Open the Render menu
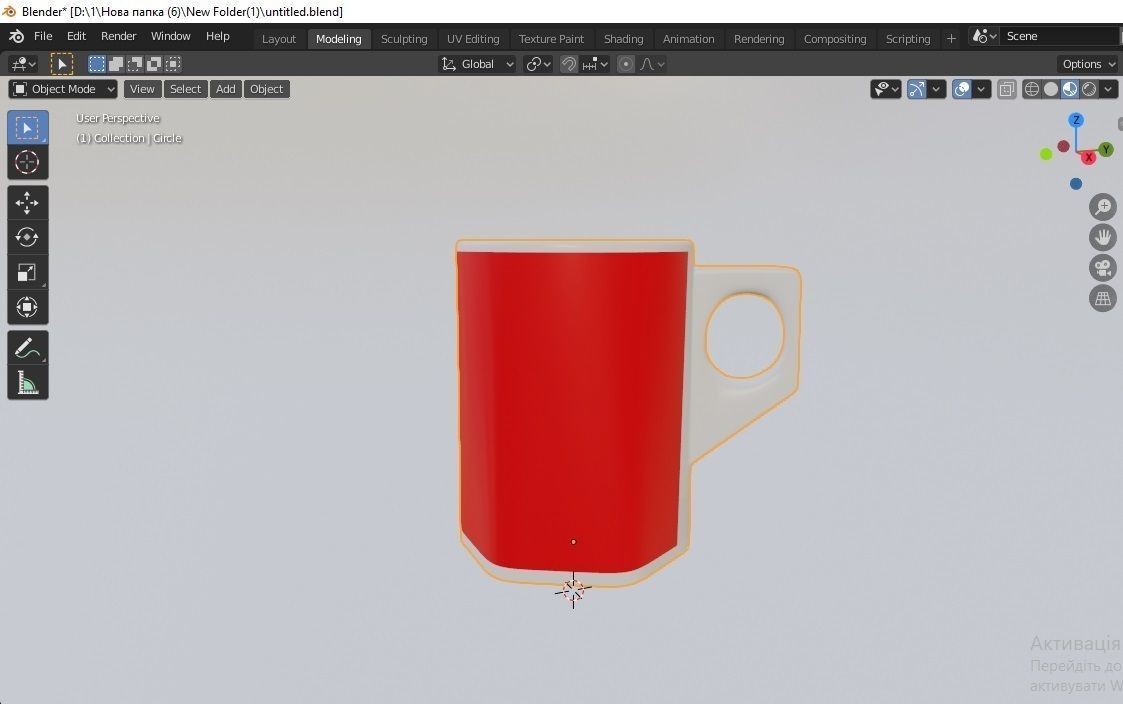The width and height of the screenshot is (1123, 704). [118, 36]
